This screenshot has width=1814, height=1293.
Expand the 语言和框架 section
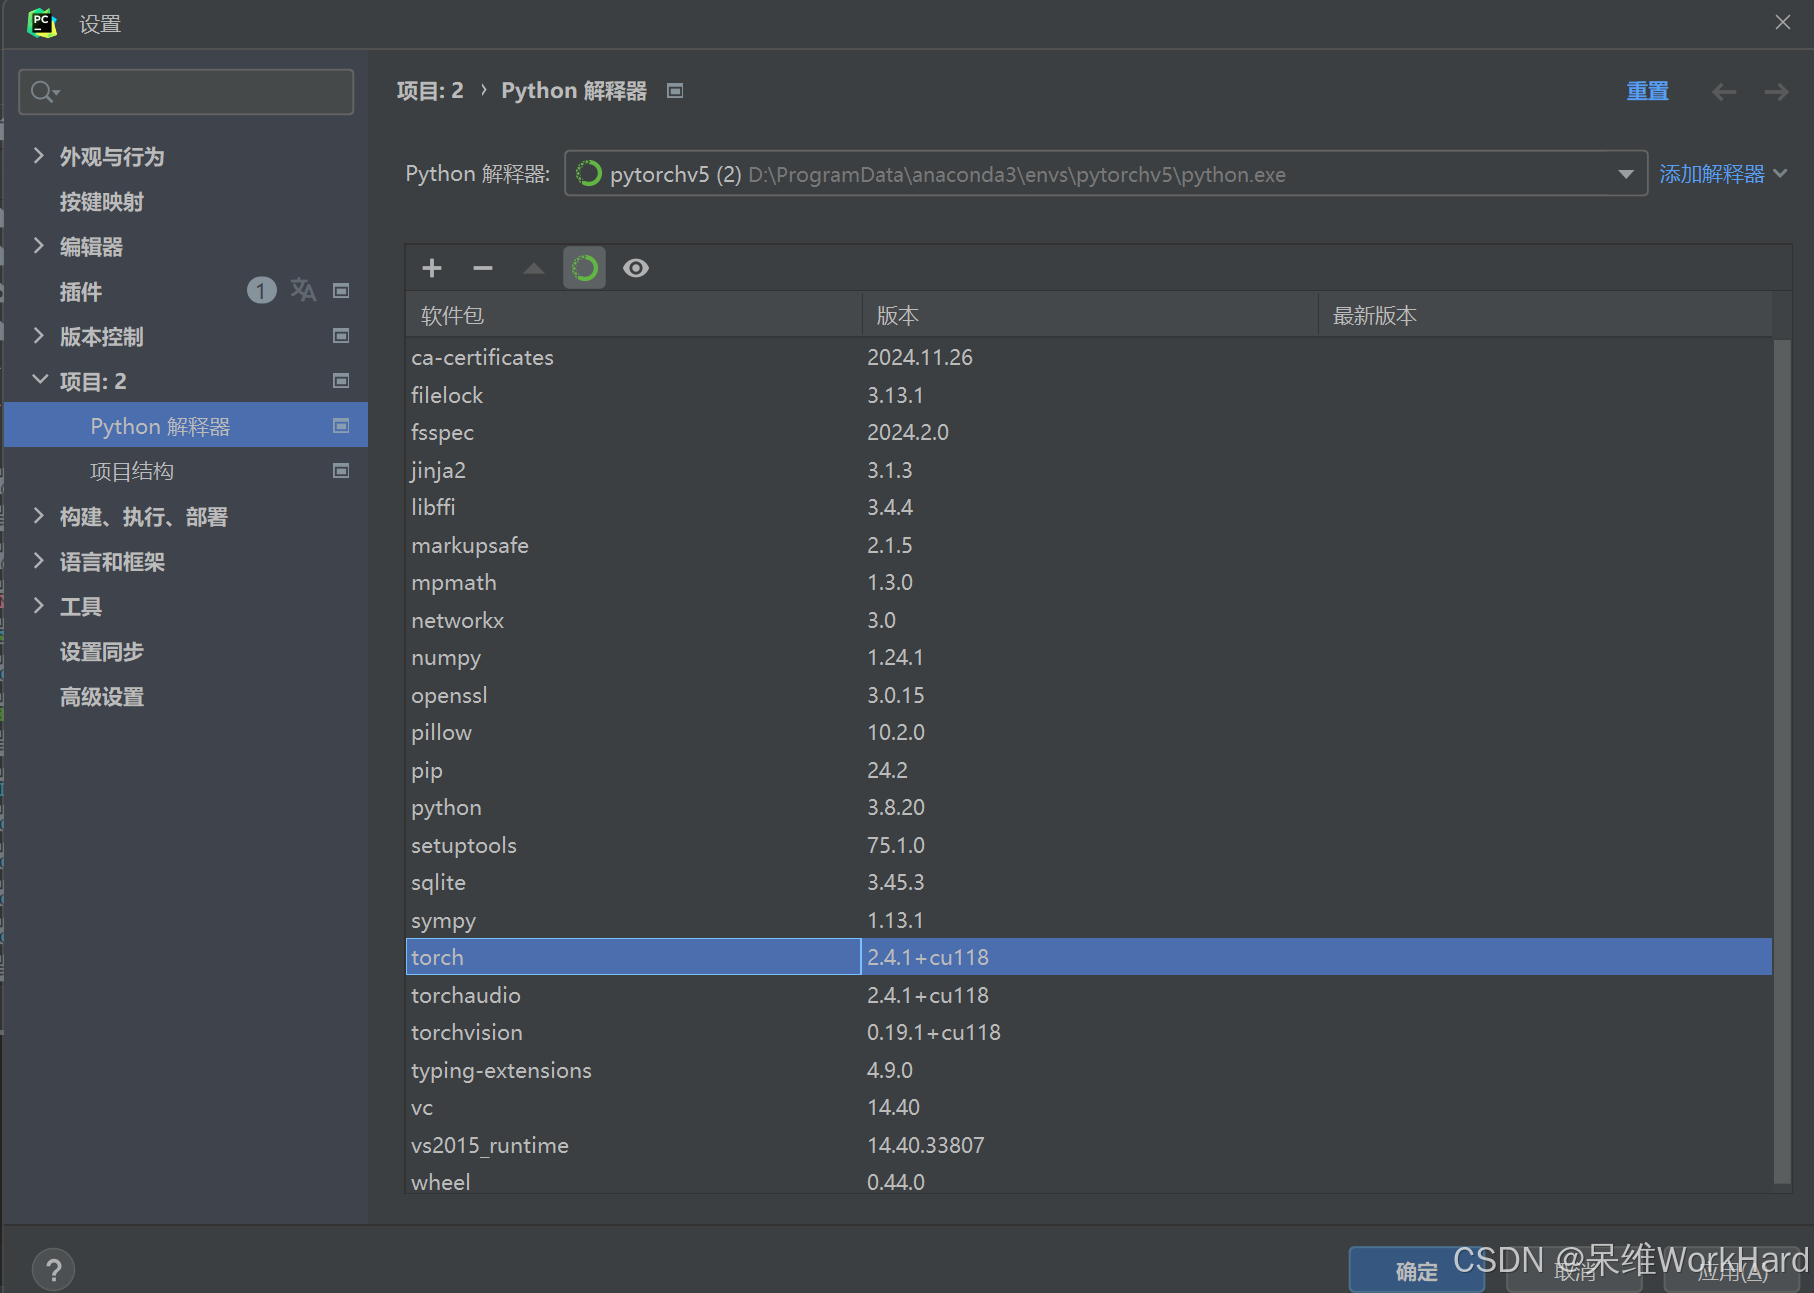point(39,560)
